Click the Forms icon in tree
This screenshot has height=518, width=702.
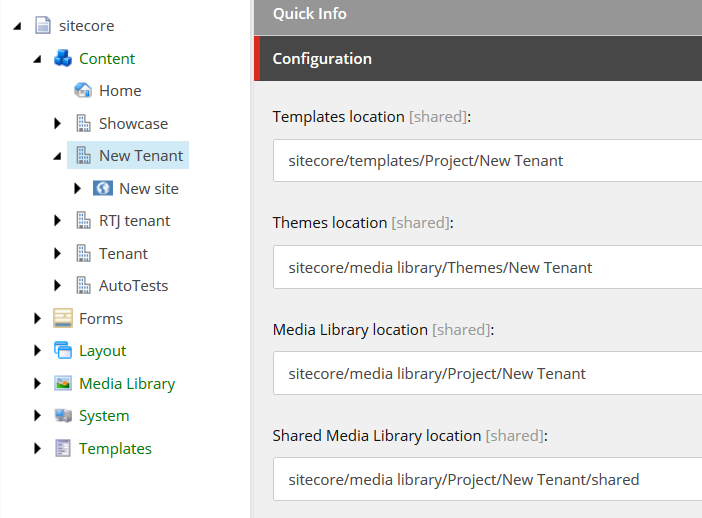[x=63, y=318]
